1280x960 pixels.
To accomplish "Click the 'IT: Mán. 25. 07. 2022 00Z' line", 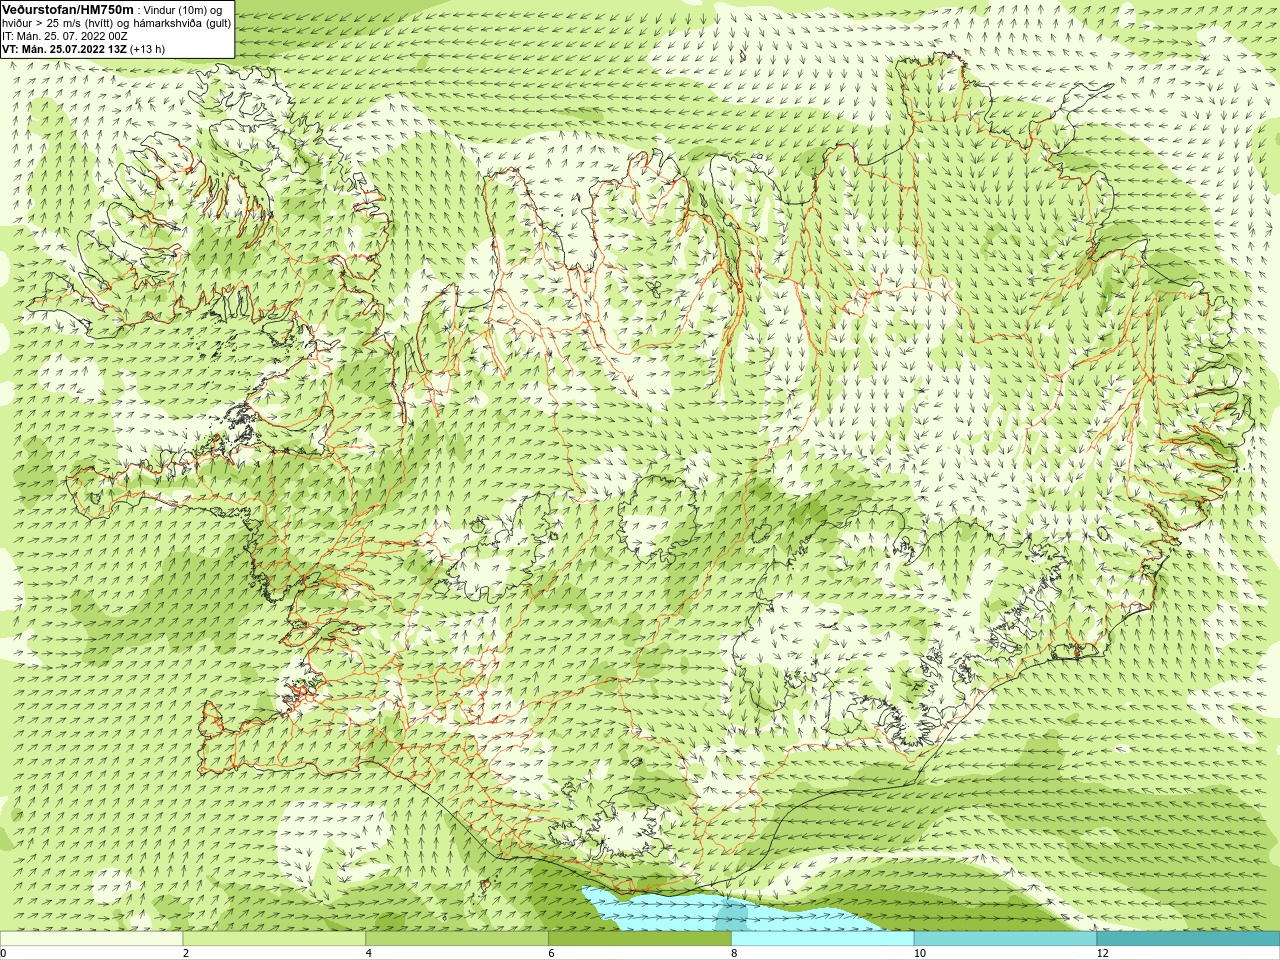I will 65,36.
